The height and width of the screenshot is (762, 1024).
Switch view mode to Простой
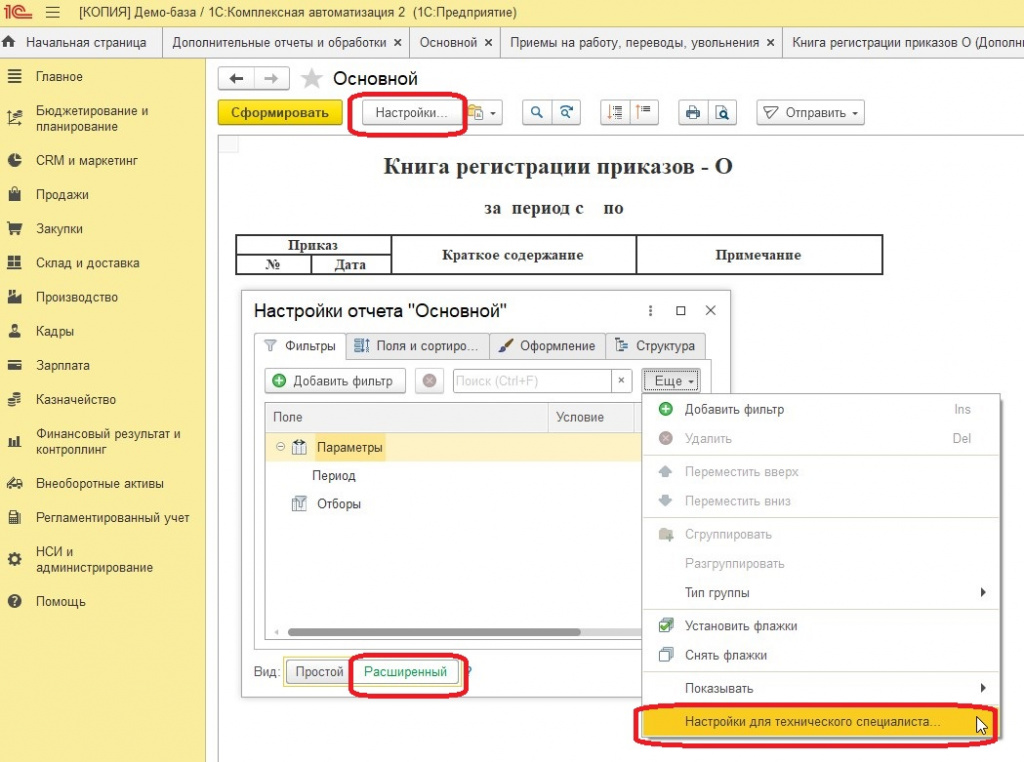(x=319, y=671)
